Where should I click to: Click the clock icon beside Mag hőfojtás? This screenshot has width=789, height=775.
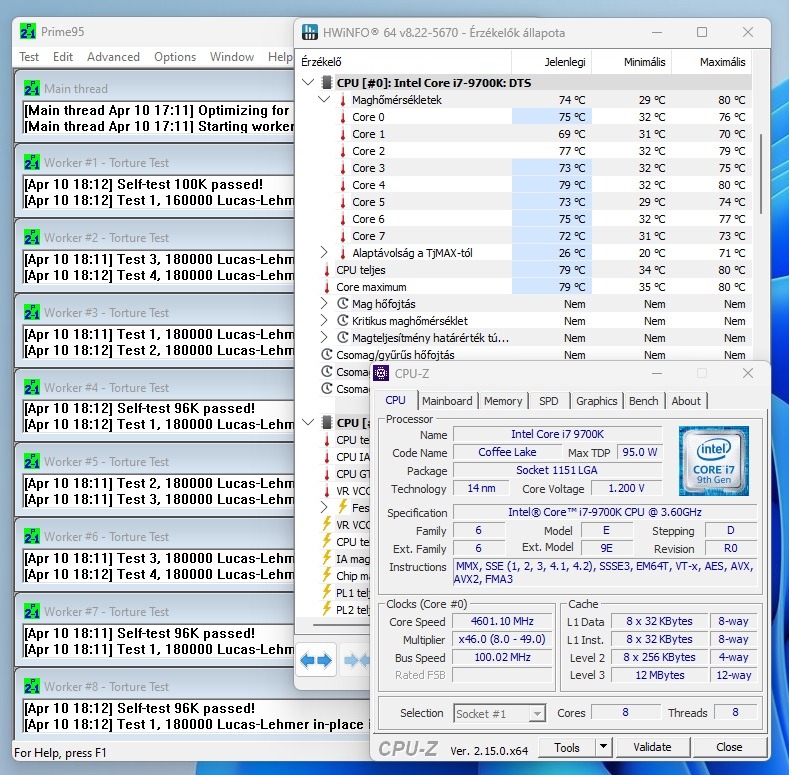(x=343, y=303)
